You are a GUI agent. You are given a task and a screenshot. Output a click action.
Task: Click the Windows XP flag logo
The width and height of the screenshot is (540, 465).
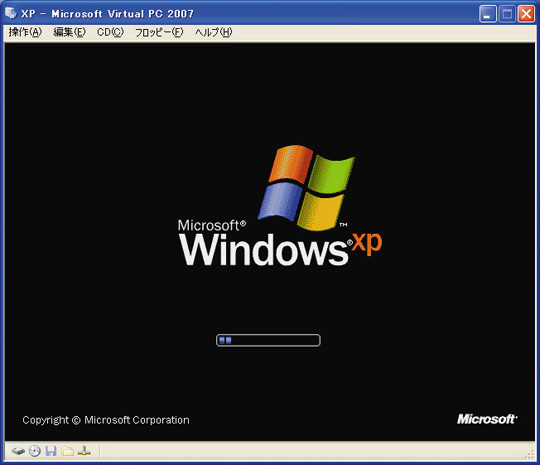click(306, 188)
